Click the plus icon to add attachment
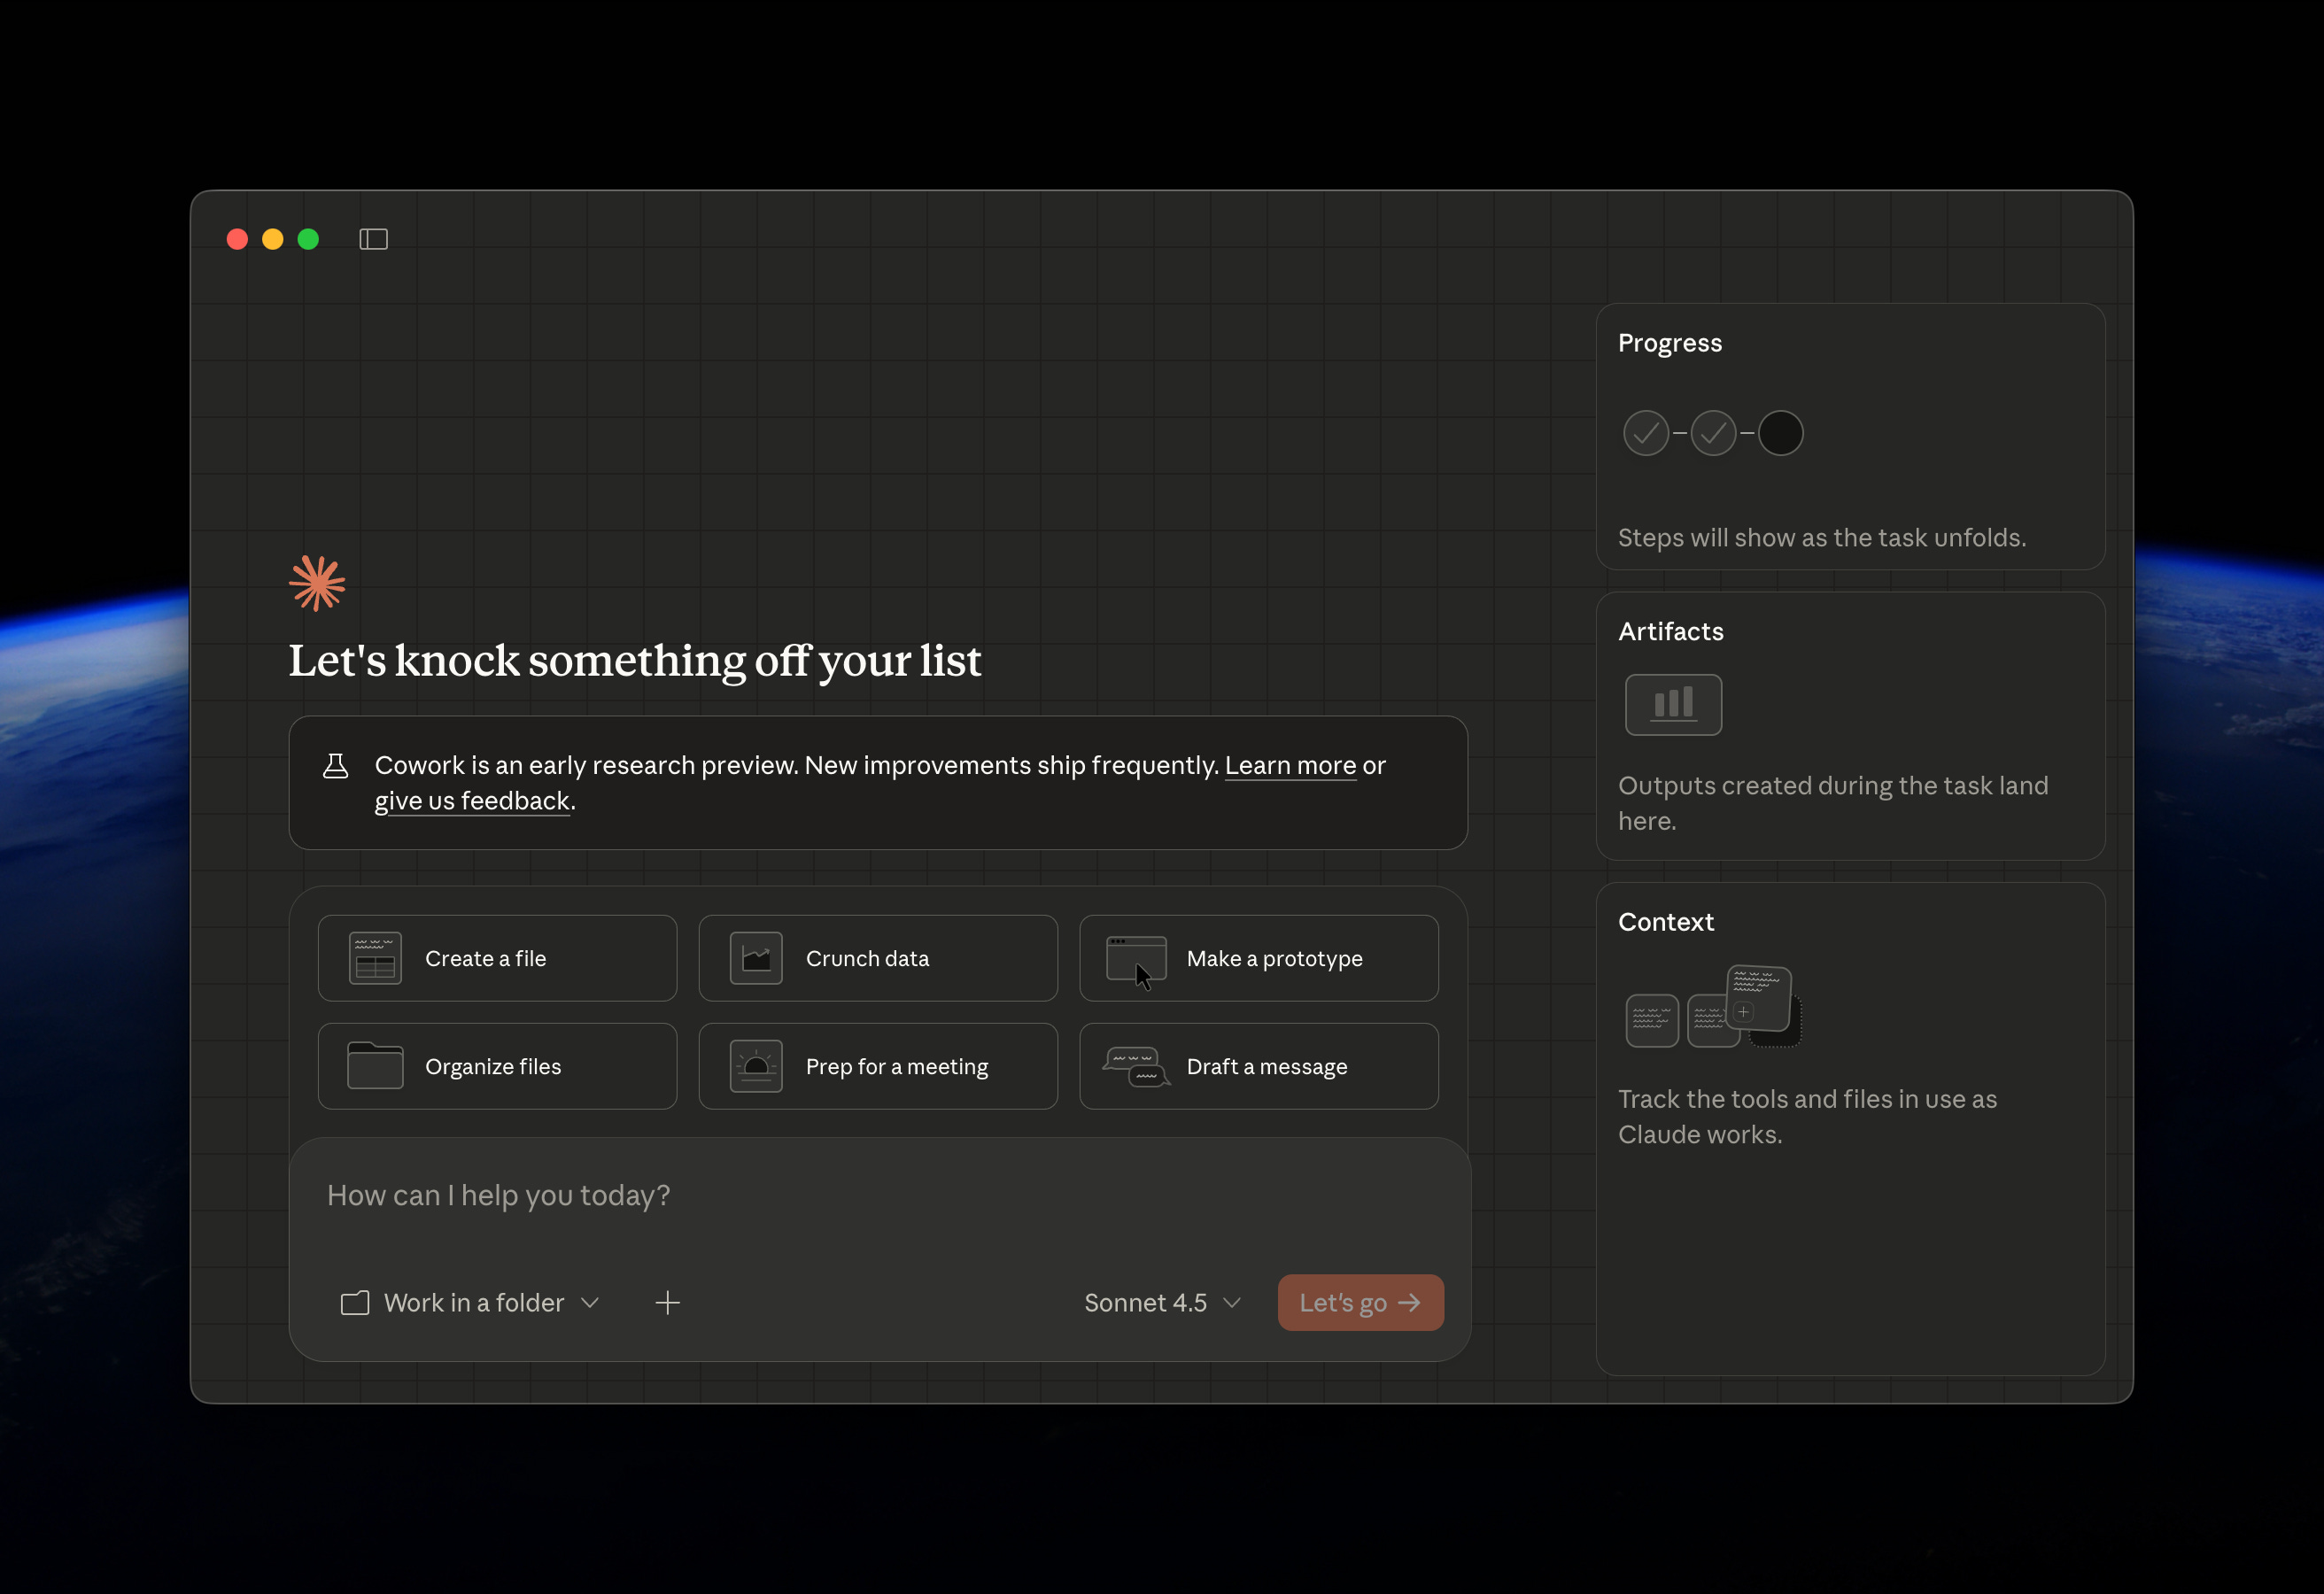This screenshot has width=2324, height=1594. [667, 1302]
